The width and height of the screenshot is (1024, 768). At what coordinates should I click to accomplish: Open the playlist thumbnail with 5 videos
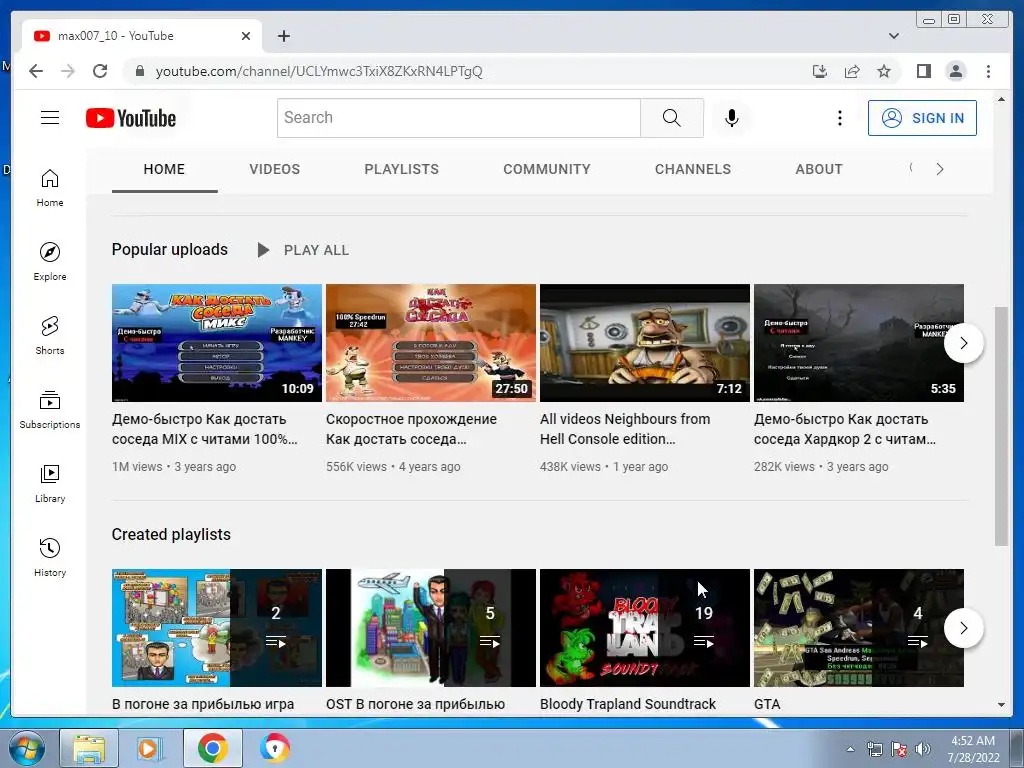431,628
